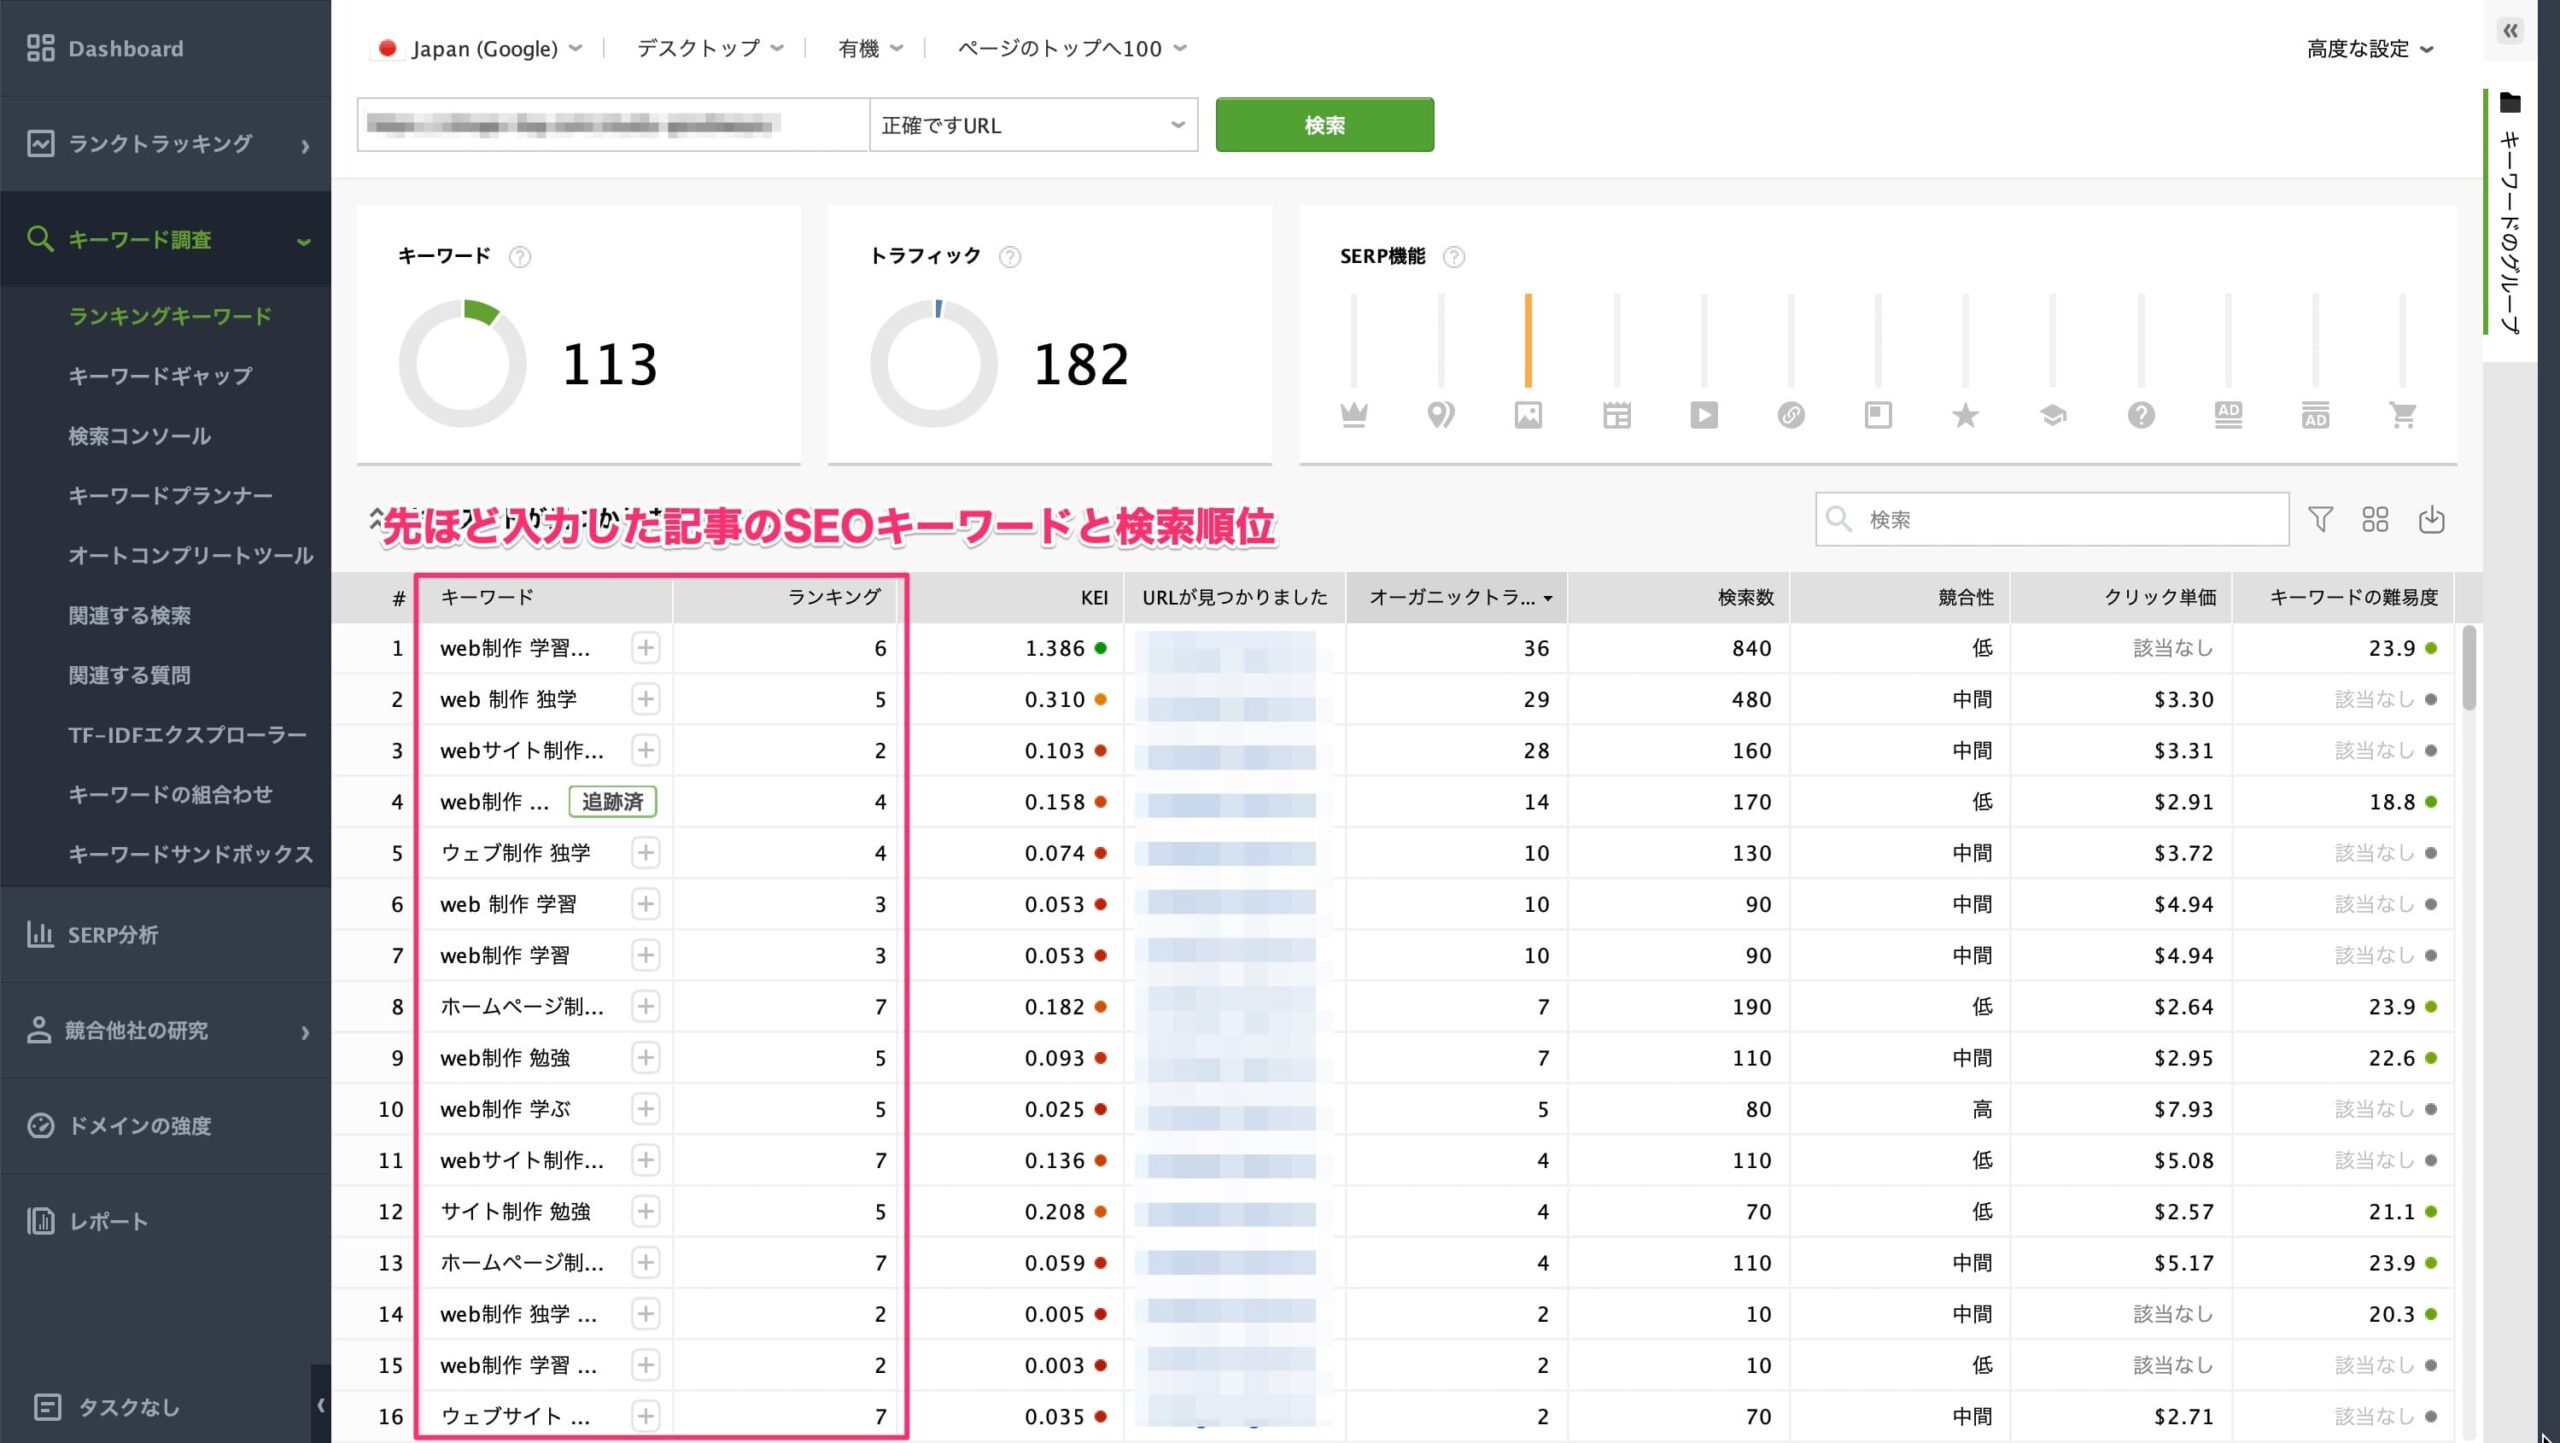Open the 正確ですURL match type dropdown

click(1033, 125)
